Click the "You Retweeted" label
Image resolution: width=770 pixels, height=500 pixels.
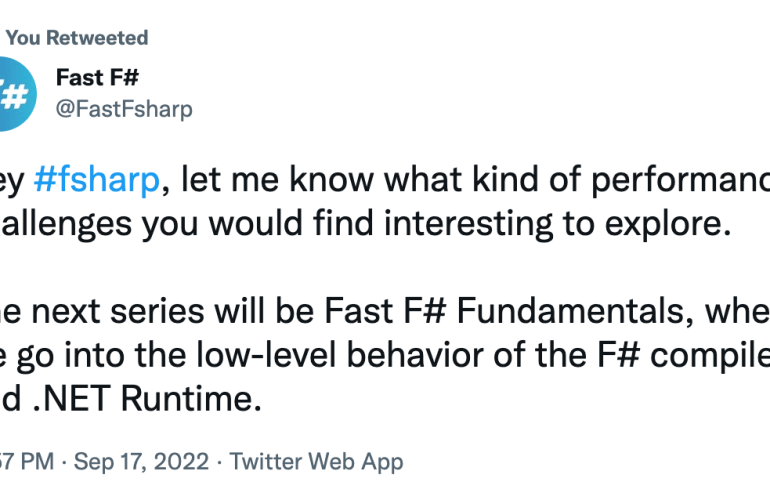[x=77, y=38]
